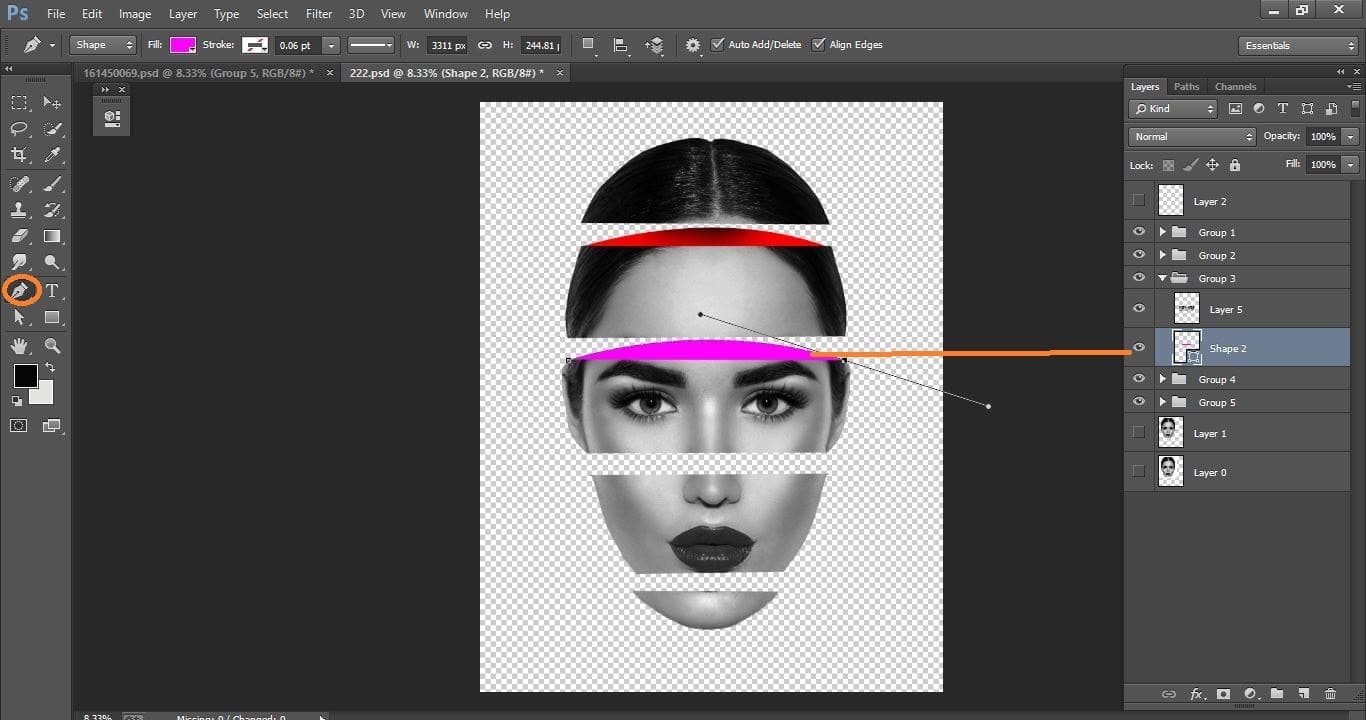Toggle visibility of Layer 2

[x=1138, y=200]
